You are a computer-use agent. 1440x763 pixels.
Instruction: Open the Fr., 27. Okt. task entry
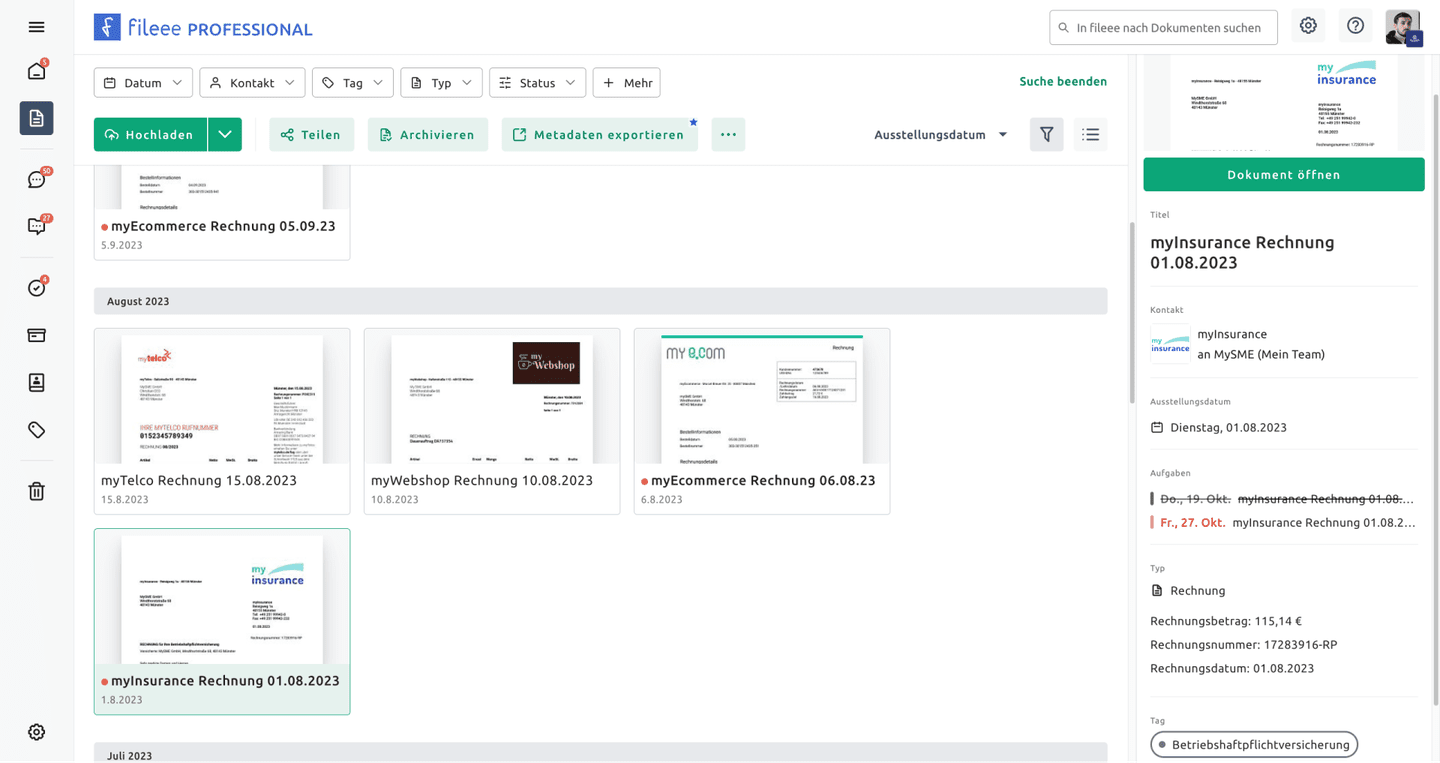1284,523
